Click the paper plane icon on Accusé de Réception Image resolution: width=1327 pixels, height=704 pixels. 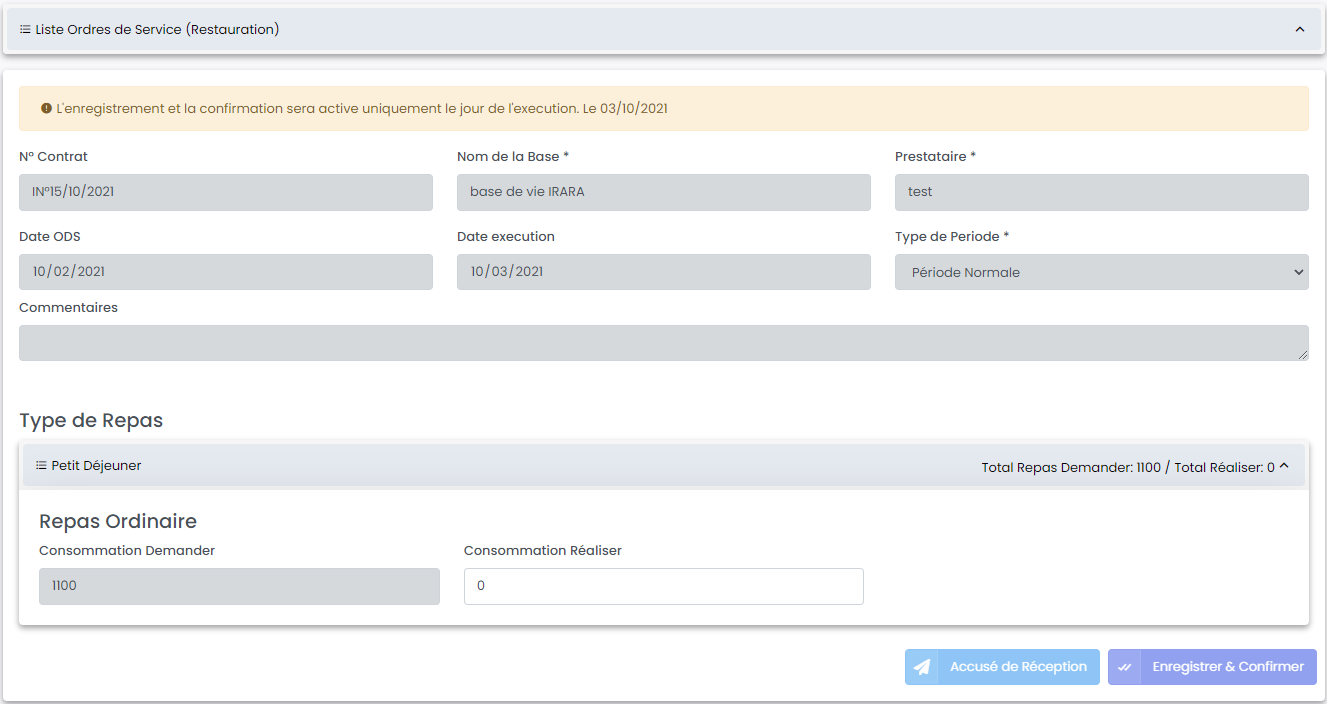tap(922, 667)
